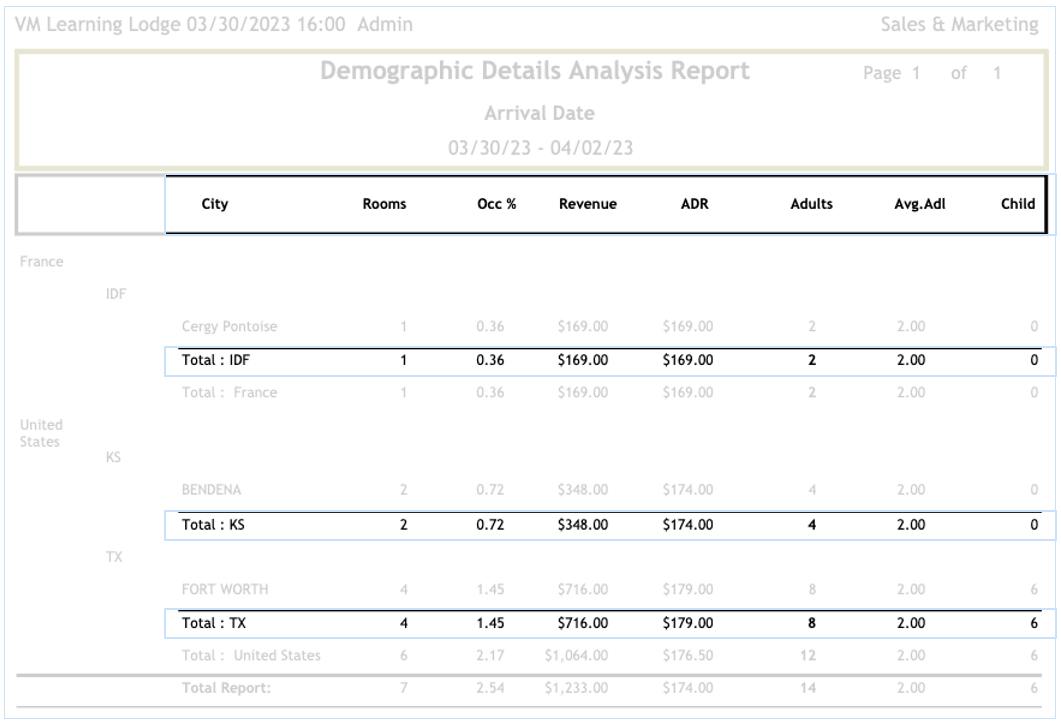This screenshot has height=724, width=1061.
Task: Select the Revenue column header
Action: [588, 205]
